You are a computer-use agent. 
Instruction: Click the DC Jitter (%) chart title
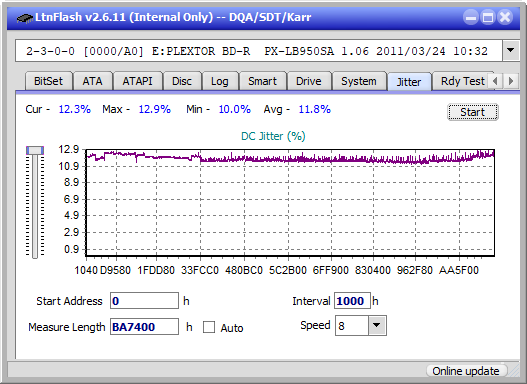[x=273, y=136]
